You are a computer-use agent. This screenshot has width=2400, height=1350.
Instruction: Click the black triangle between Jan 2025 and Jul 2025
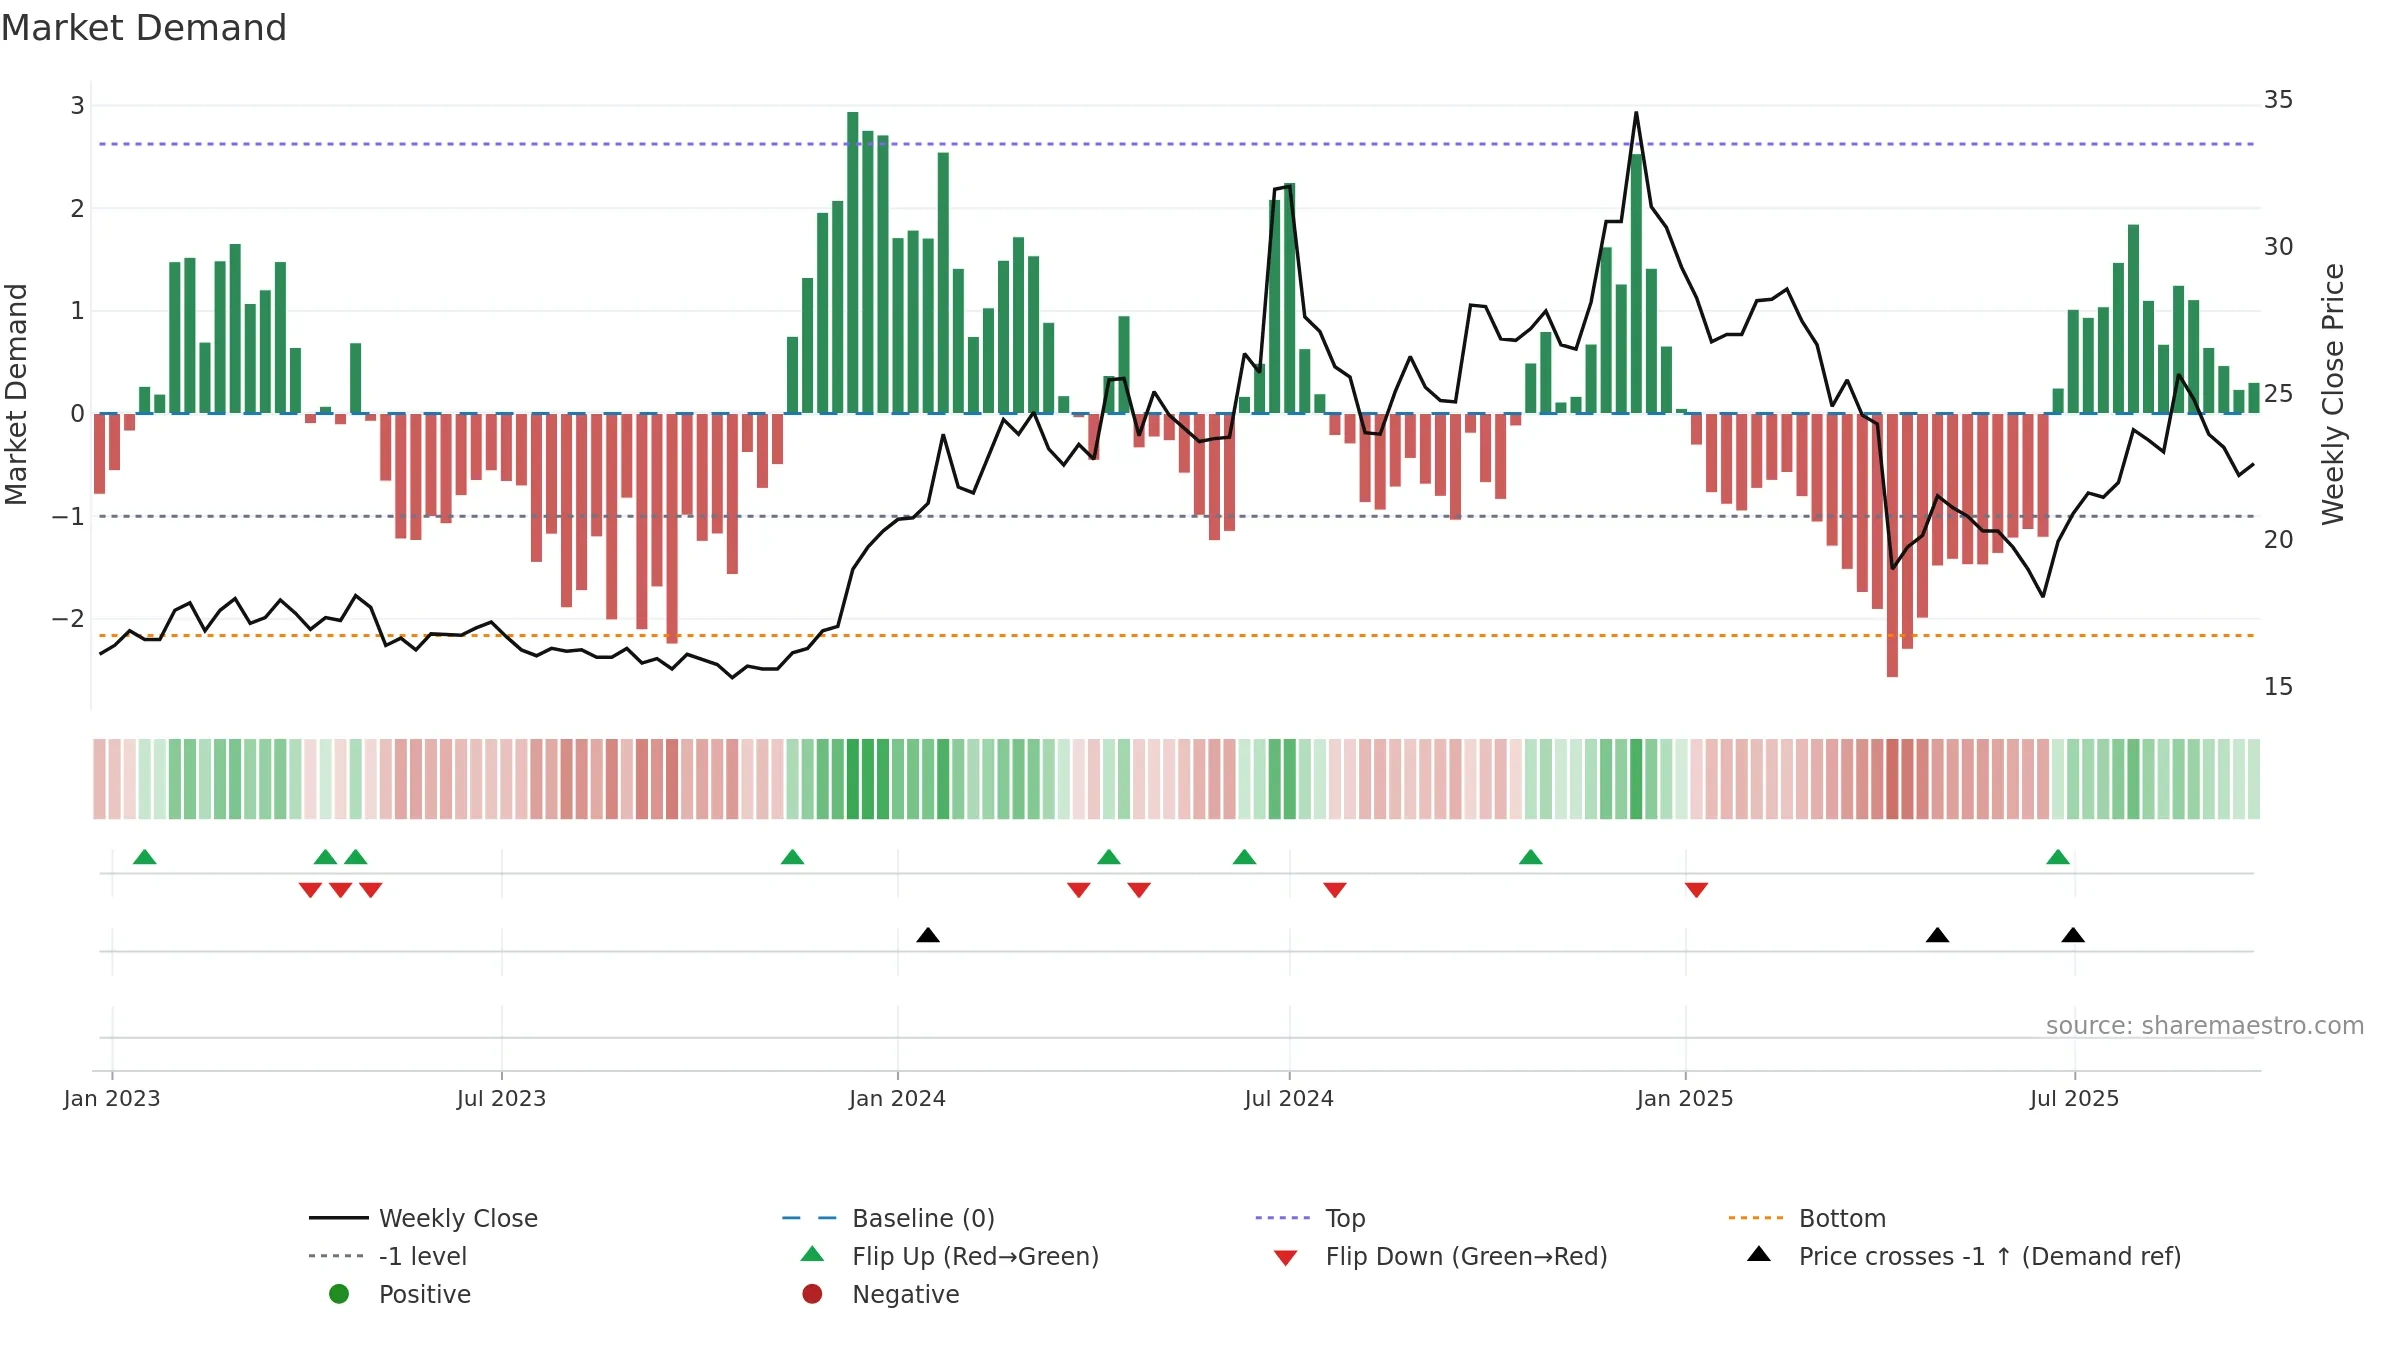pyautogui.click(x=1937, y=935)
